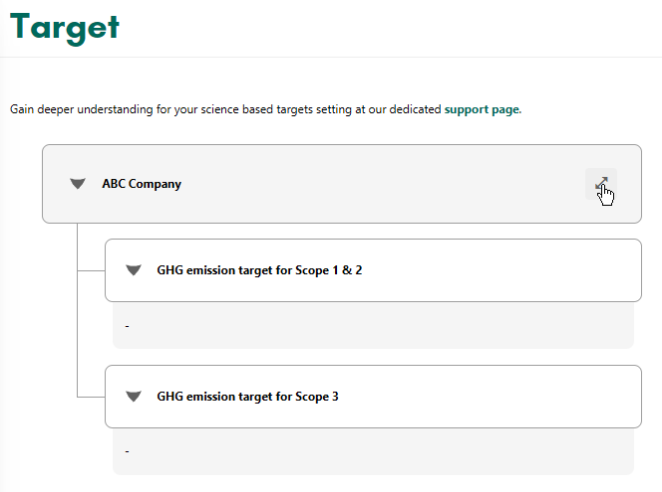Click the tree connector line to Scope 1 & 2
The image size is (662, 492).
click(91, 271)
